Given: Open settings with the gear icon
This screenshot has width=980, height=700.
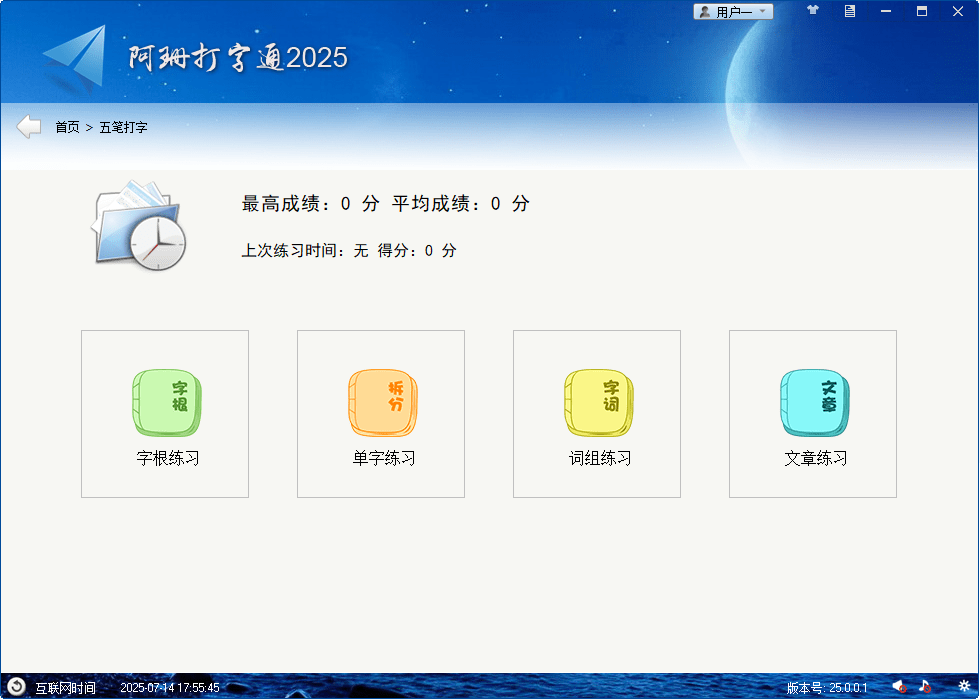Looking at the screenshot, I should pyautogui.click(x=963, y=687).
